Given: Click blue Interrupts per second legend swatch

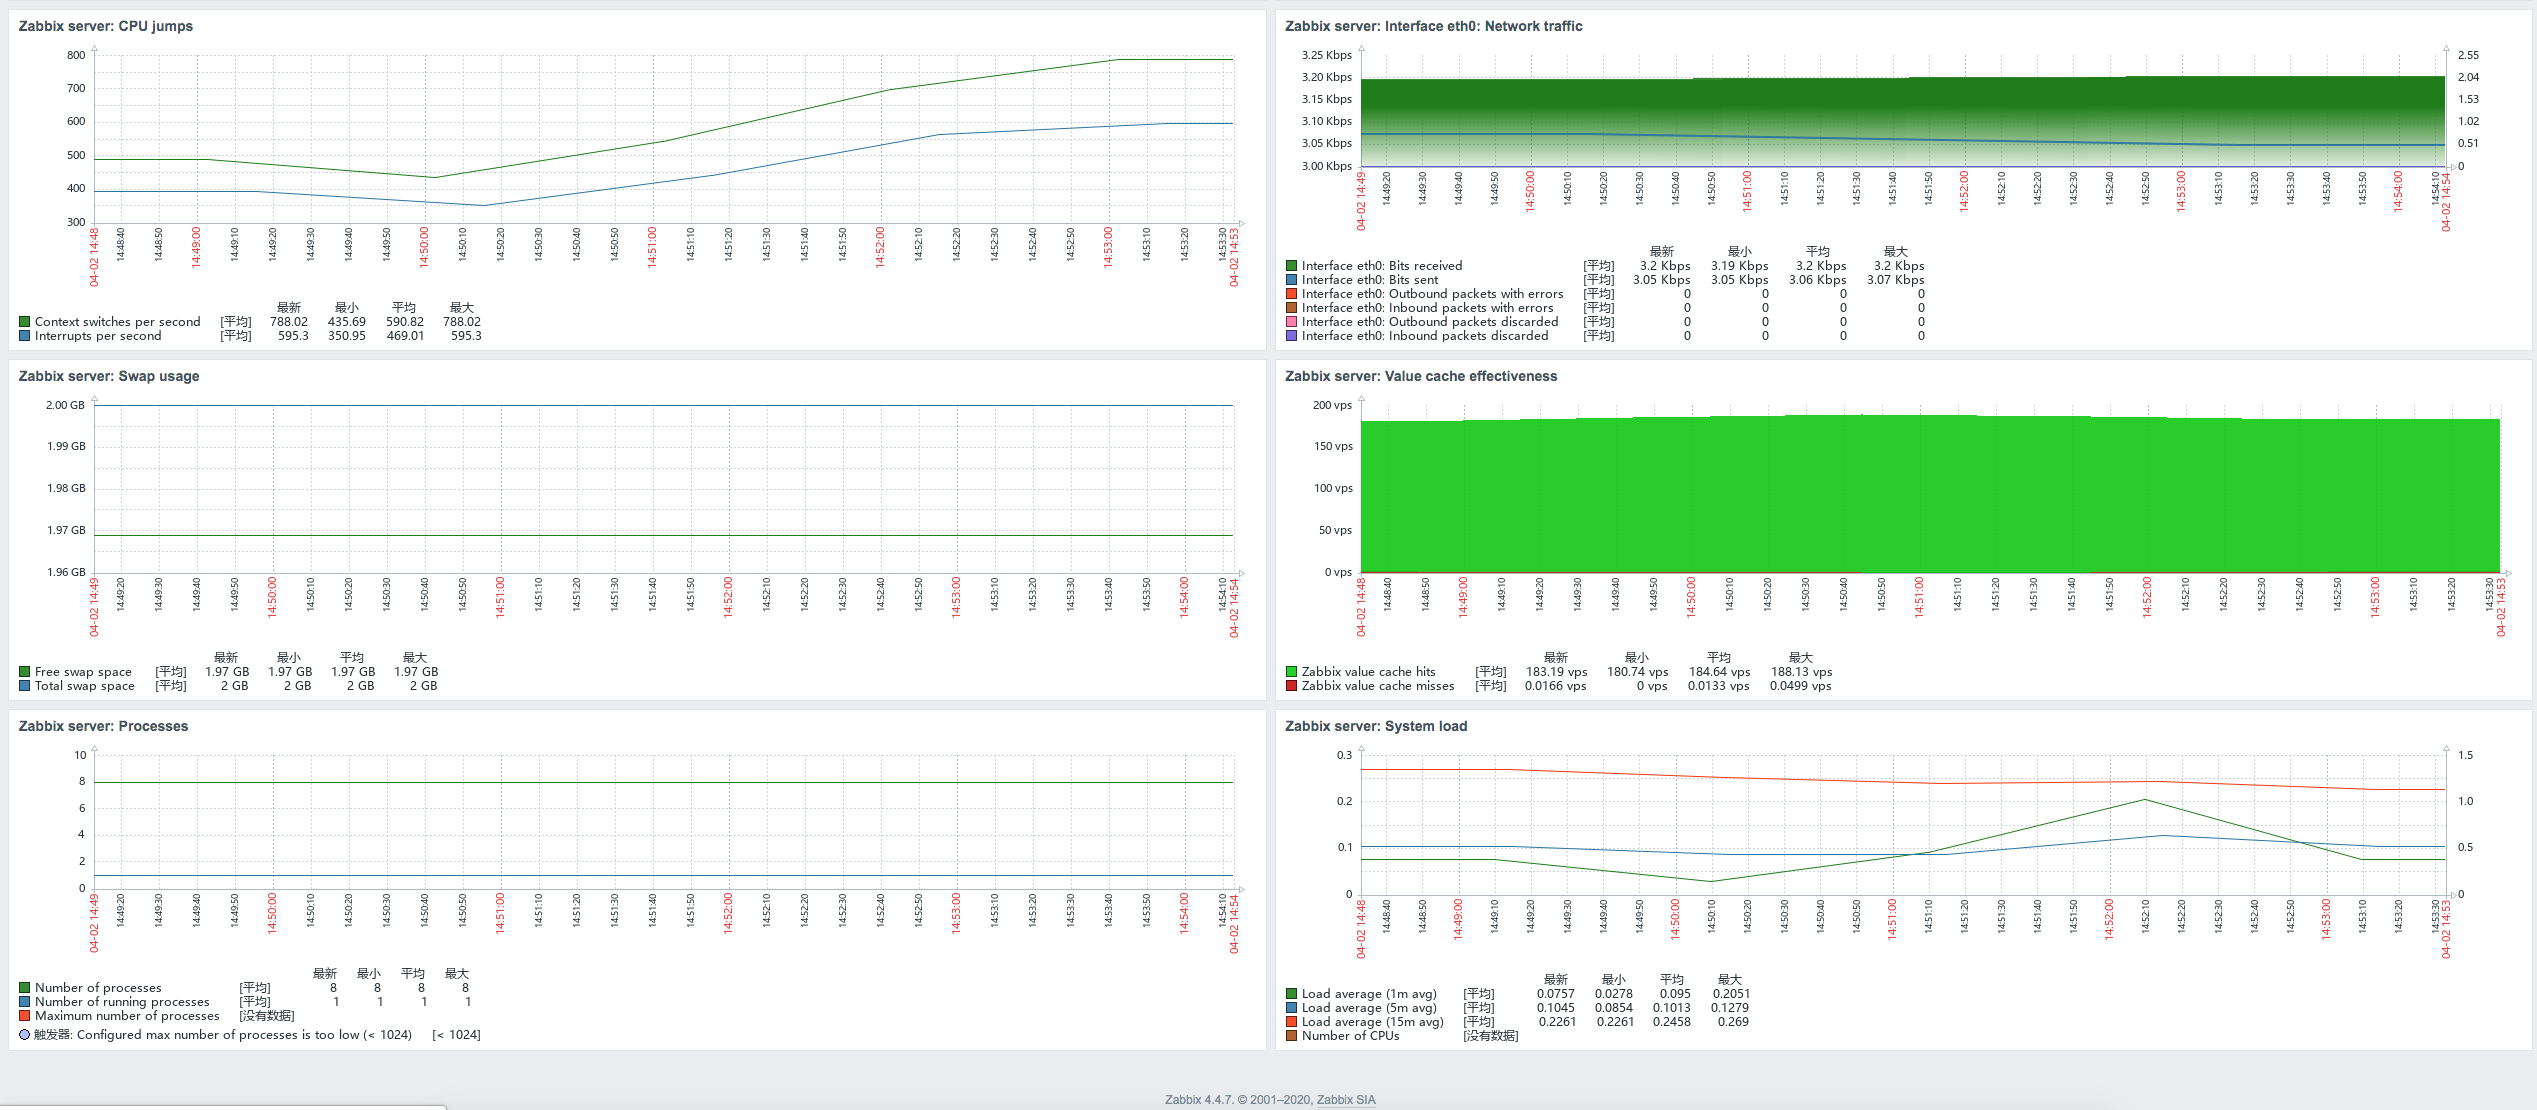Looking at the screenshot, I should click(24, 336).
